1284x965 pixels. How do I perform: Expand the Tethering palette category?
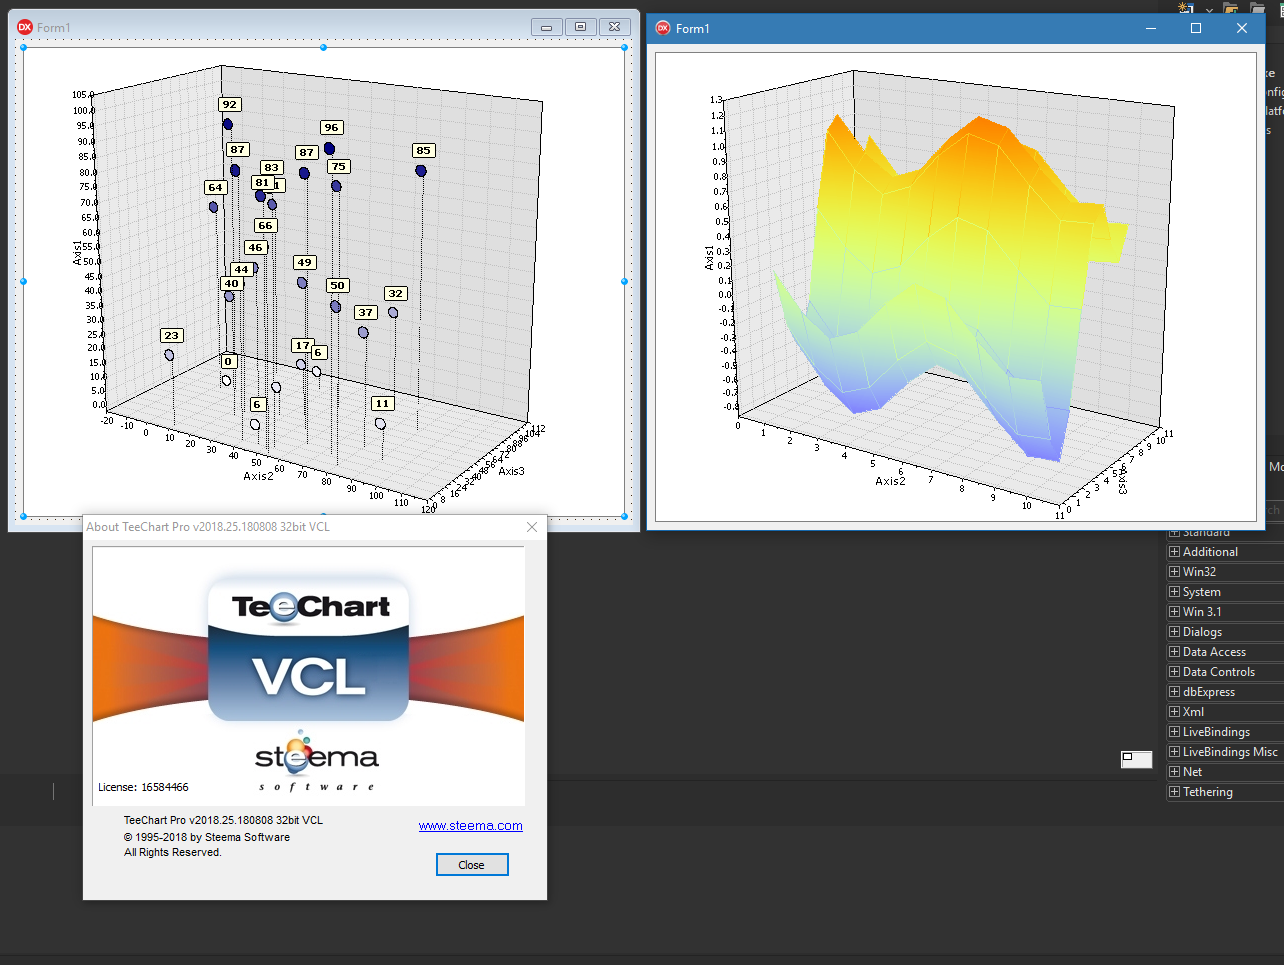click(1174, 792)
